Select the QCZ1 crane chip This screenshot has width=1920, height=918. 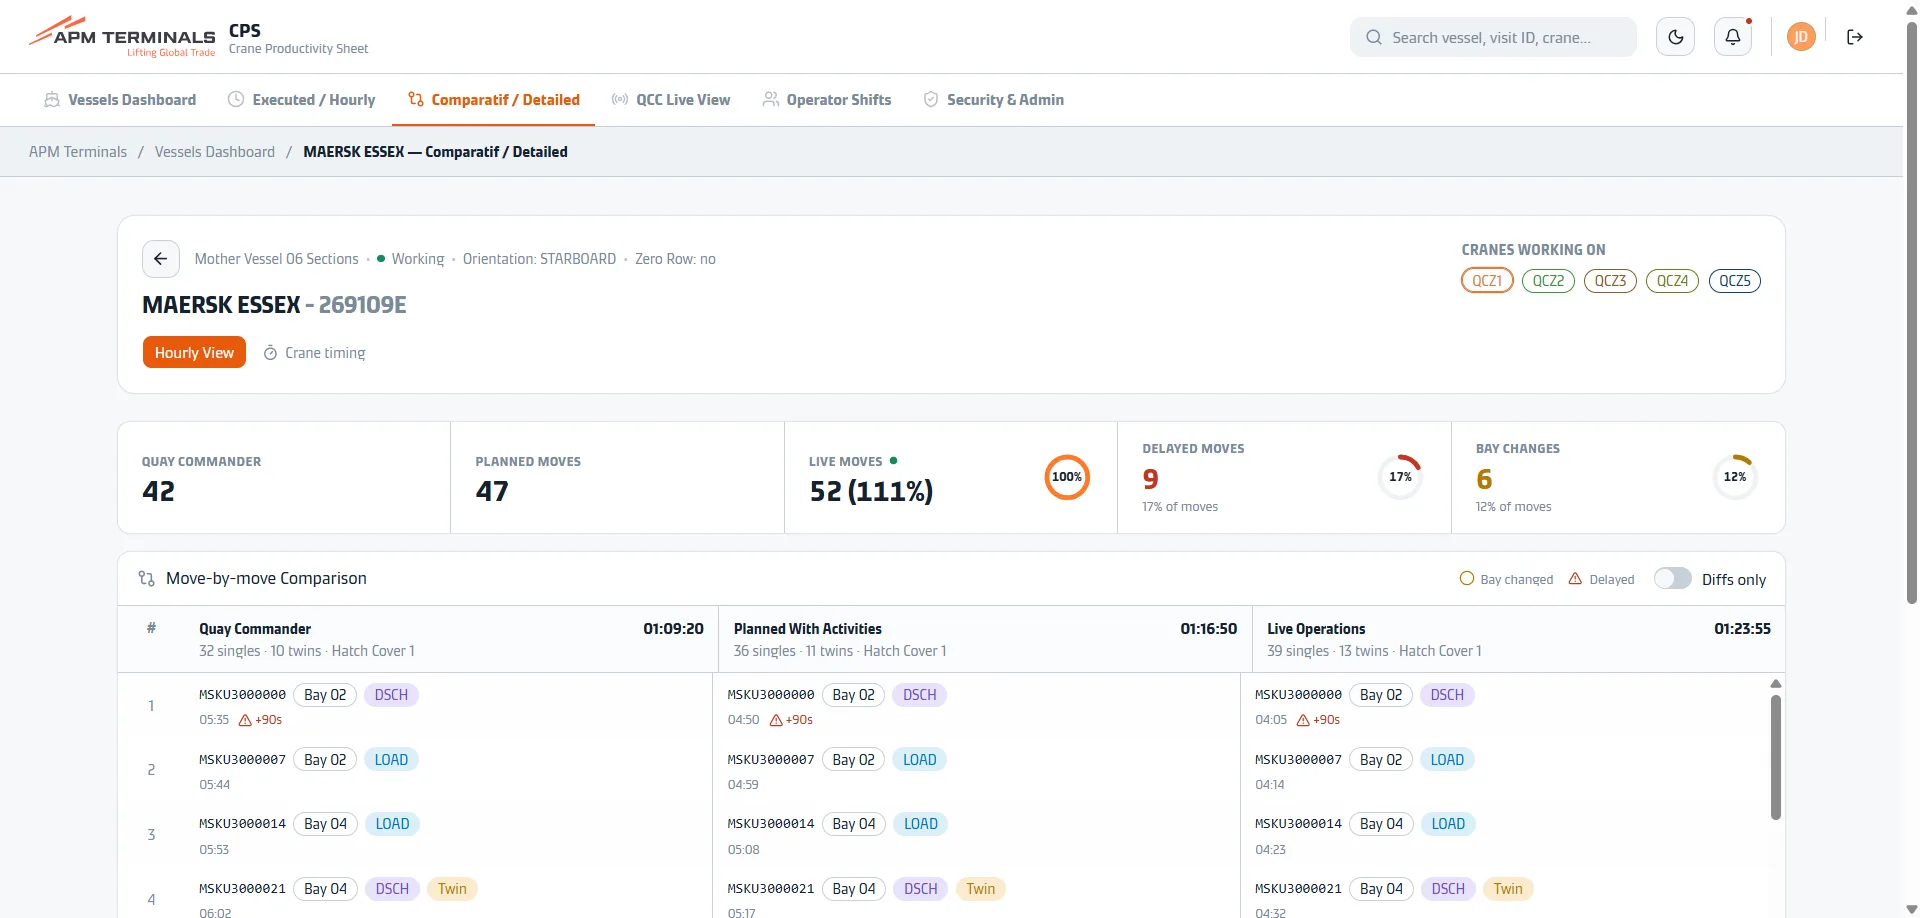point(1487,281)
